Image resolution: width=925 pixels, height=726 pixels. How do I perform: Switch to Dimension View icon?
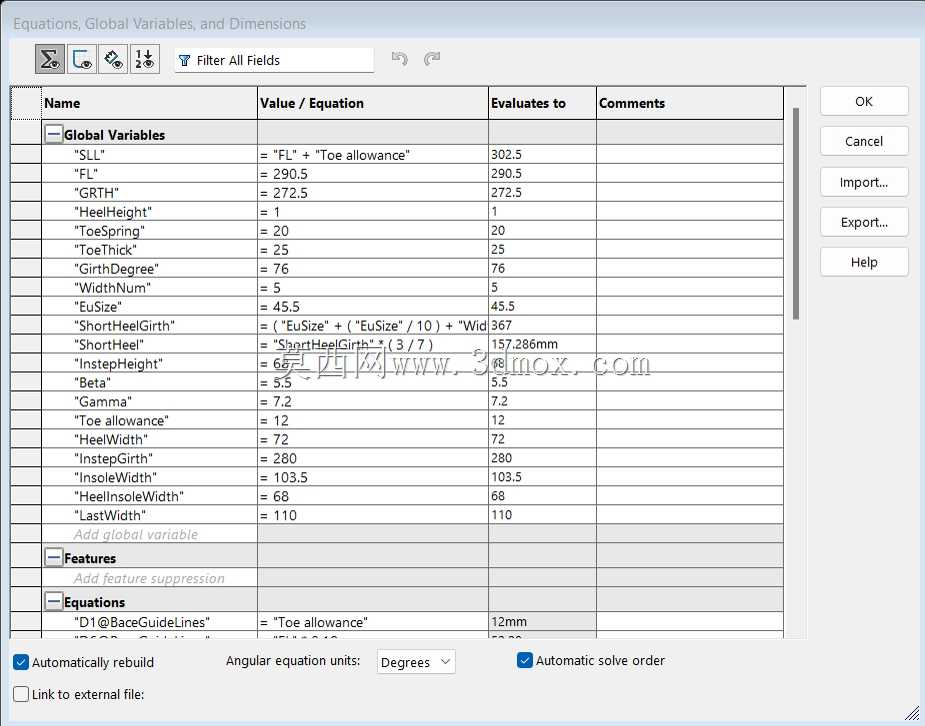pyautogui.click(x=113, y=60)
